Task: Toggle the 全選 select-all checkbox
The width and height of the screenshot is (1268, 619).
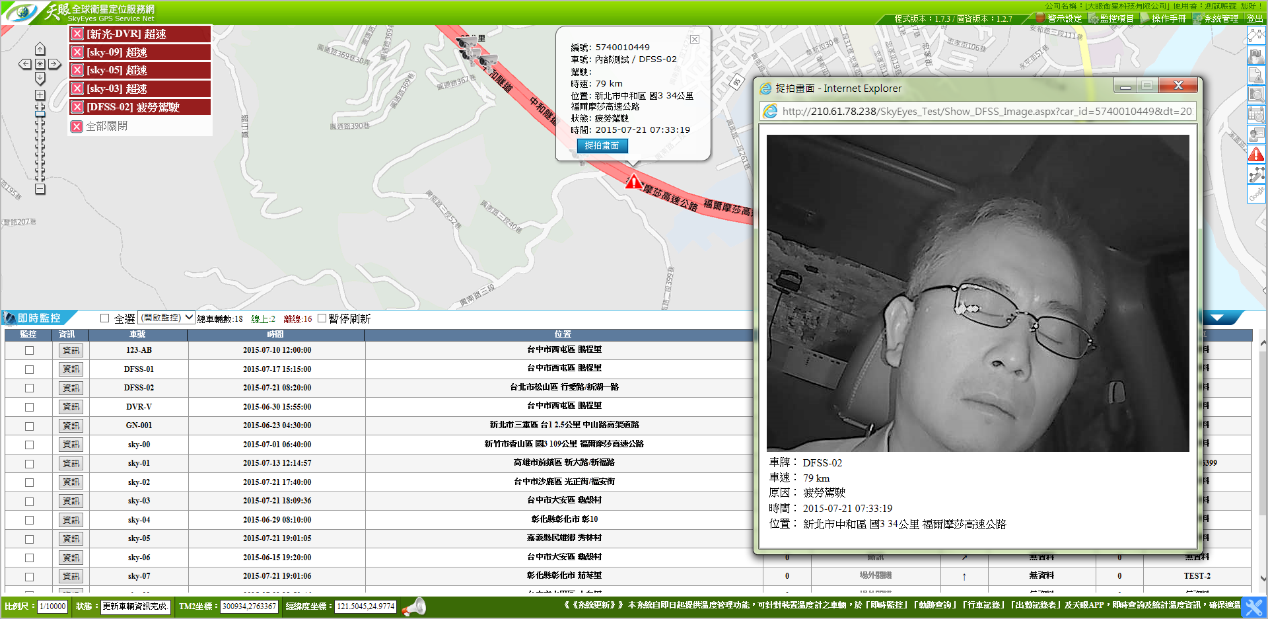Action: pos(105,318)
